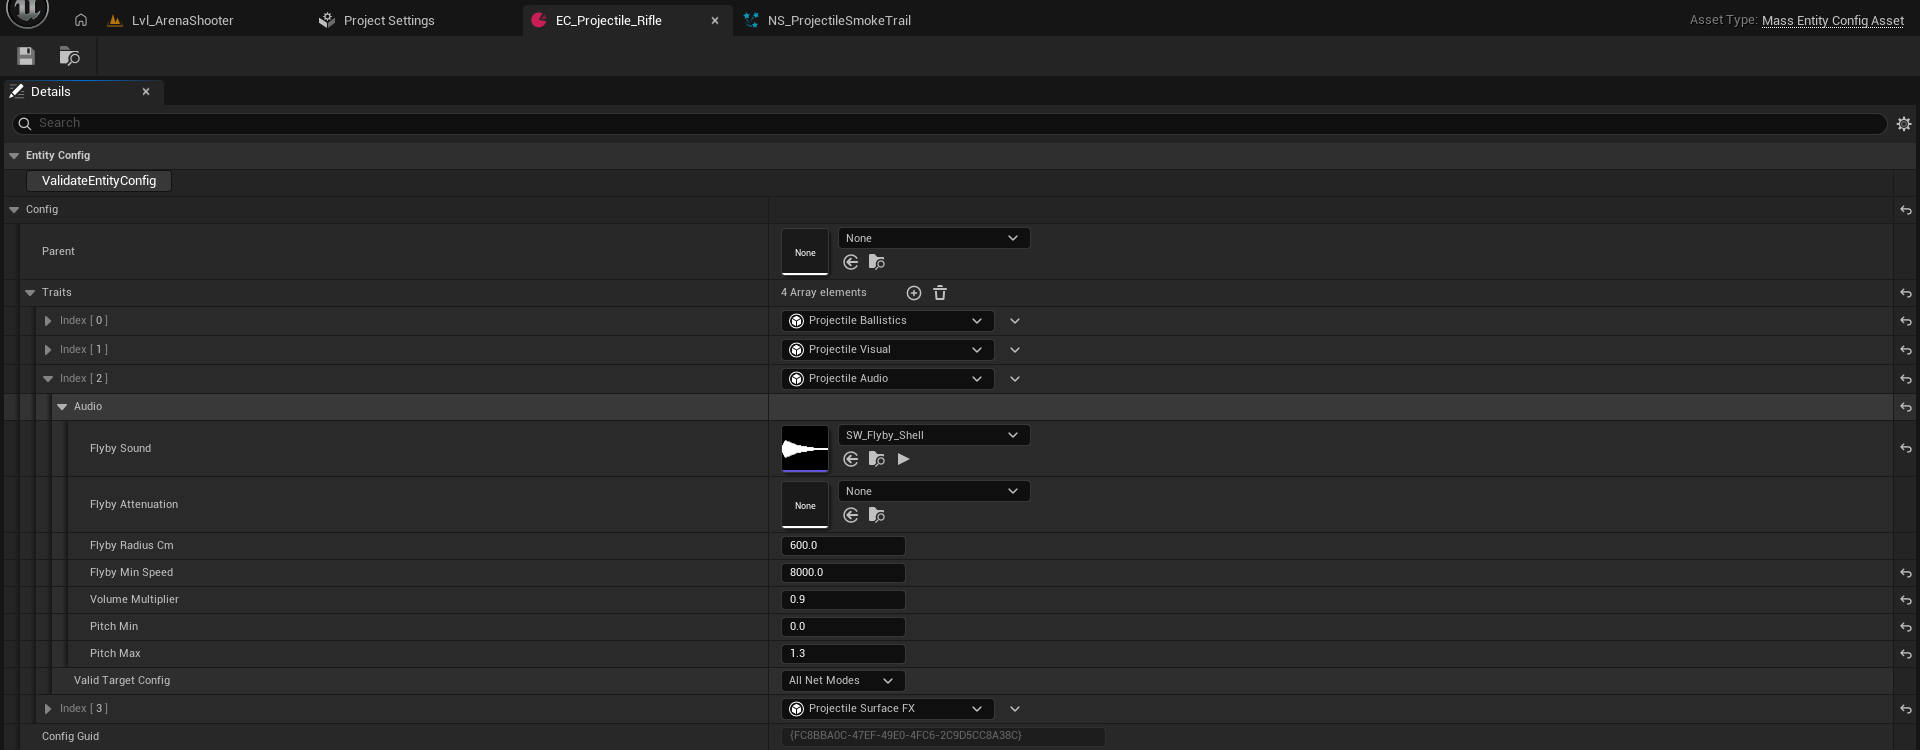
Task: Edit Flyby Radius Cm value
Action: click(x=843, y=546)
